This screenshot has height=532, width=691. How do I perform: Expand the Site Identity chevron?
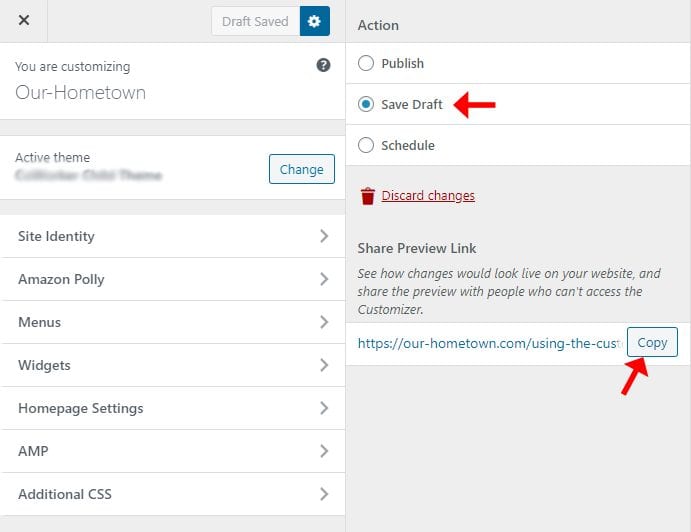(324, 236)
